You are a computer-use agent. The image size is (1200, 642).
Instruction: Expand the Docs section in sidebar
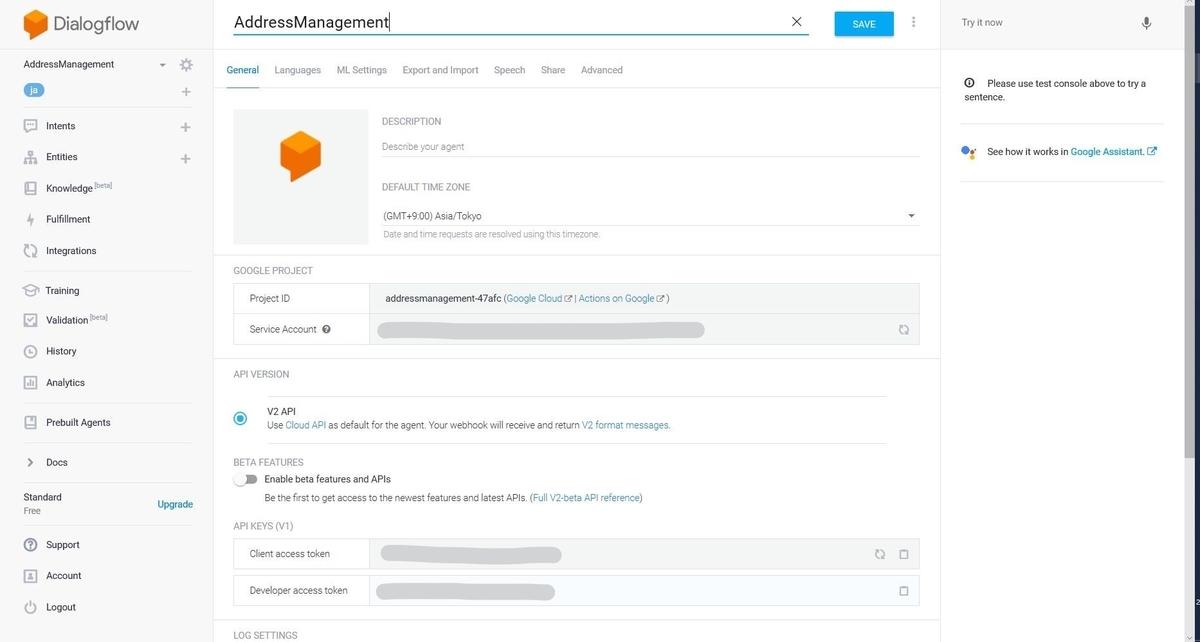pos(30,463)
